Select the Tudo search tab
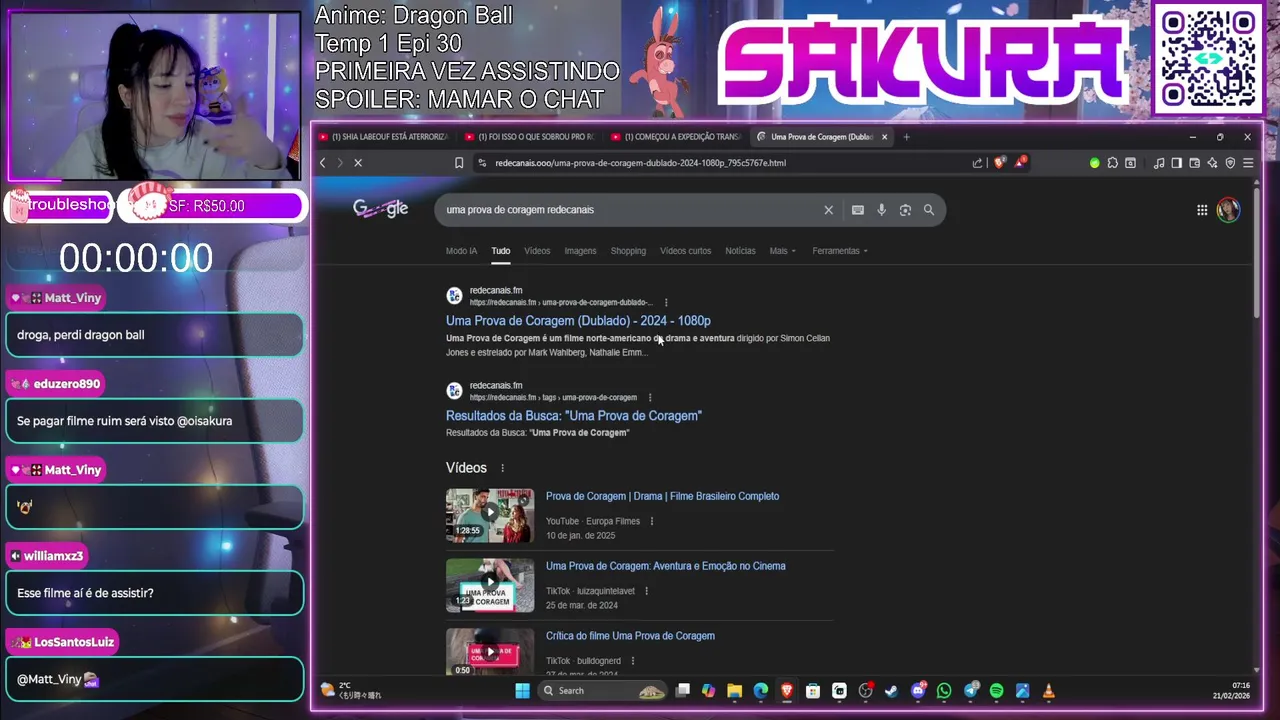This screenshot has width=1280, height=720. click(x=500, y=251)
